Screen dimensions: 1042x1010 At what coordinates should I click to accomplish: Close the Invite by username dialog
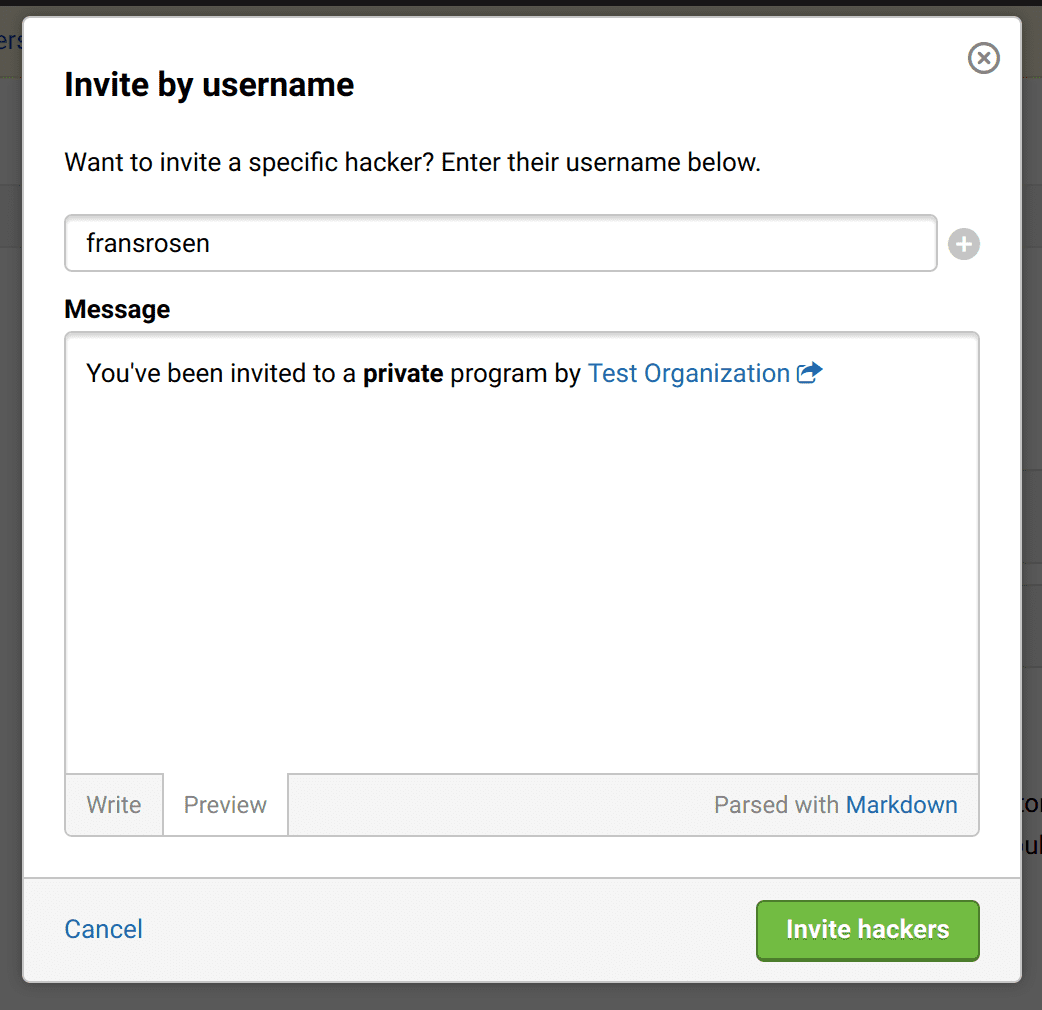point(984,59)
